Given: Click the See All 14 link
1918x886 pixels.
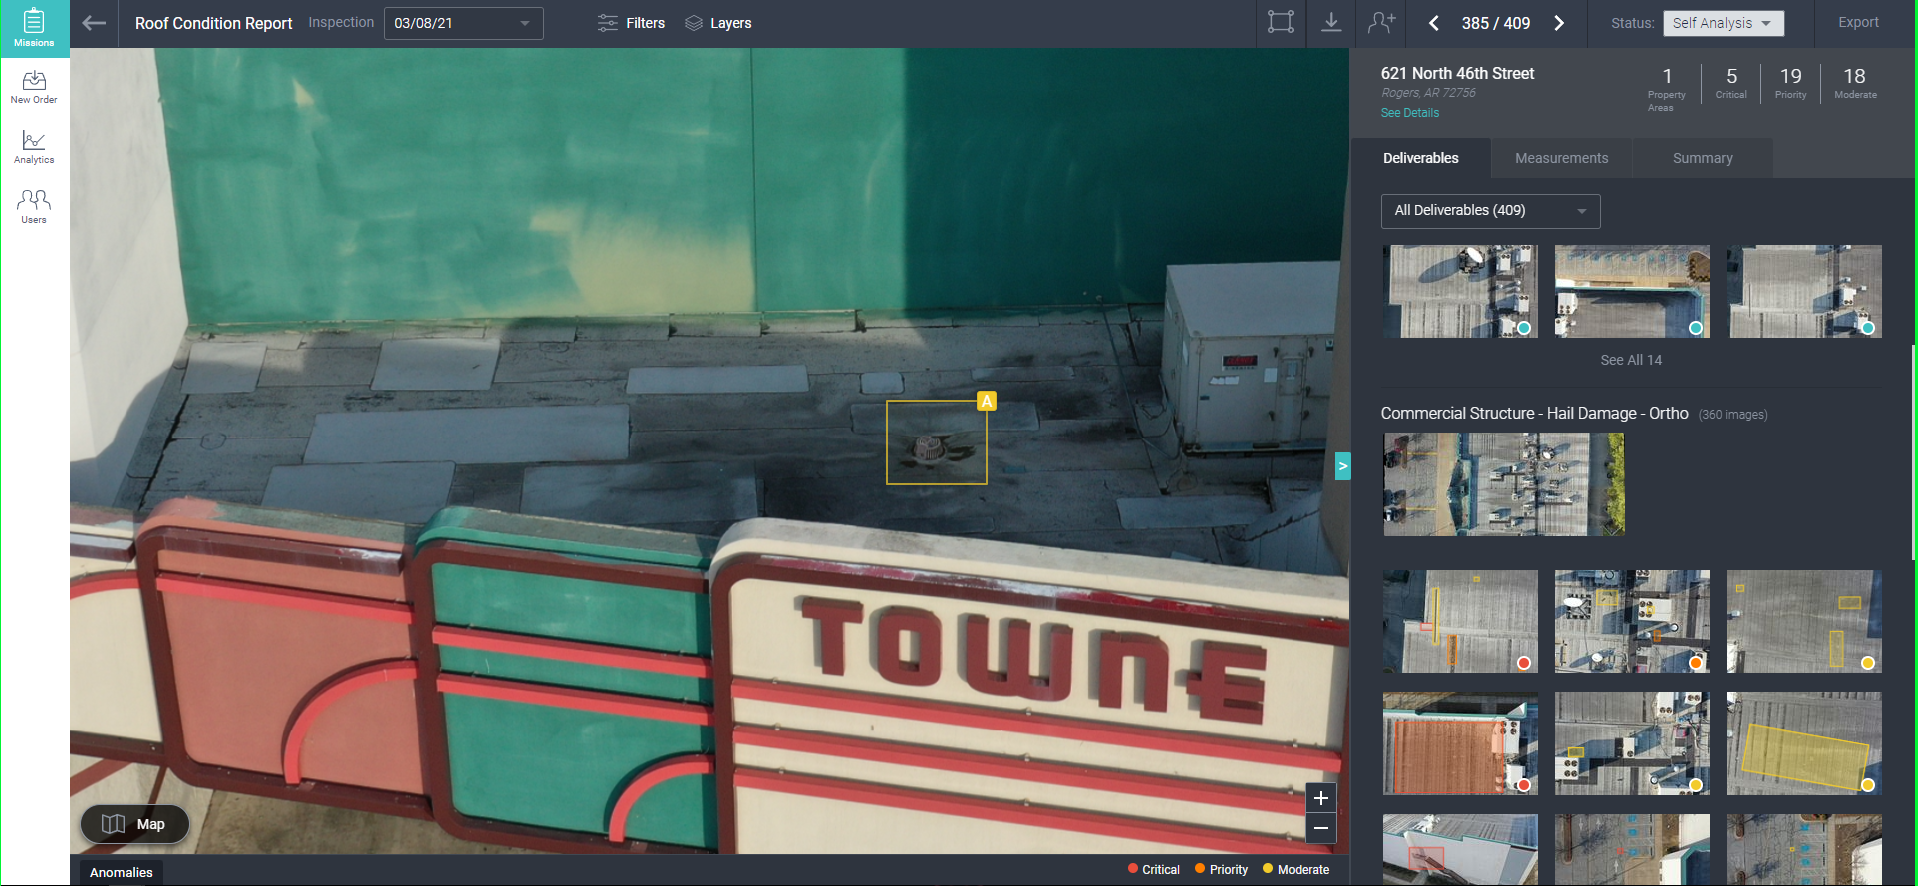Looking at the screenshot, I should pos(1631,360).
